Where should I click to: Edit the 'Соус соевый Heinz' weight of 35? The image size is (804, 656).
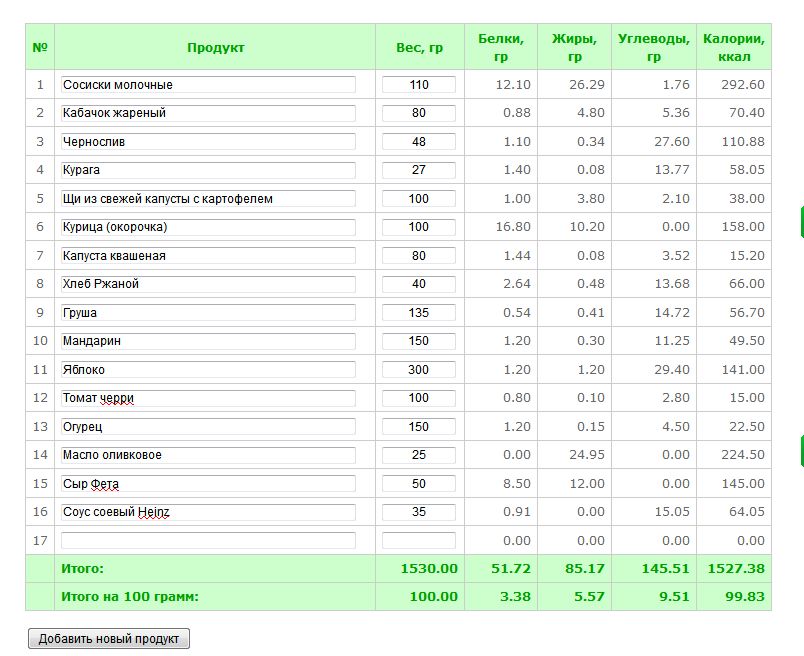coord(418,511)
